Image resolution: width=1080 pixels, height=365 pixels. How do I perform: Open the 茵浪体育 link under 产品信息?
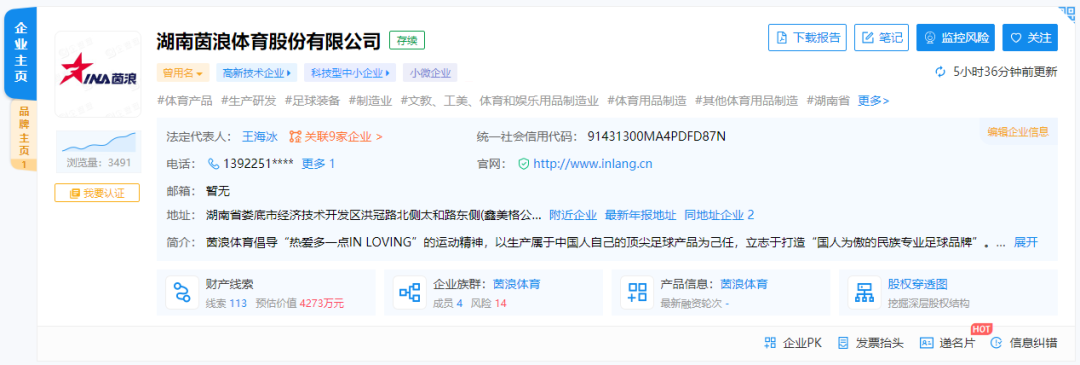tap(744, 284)
